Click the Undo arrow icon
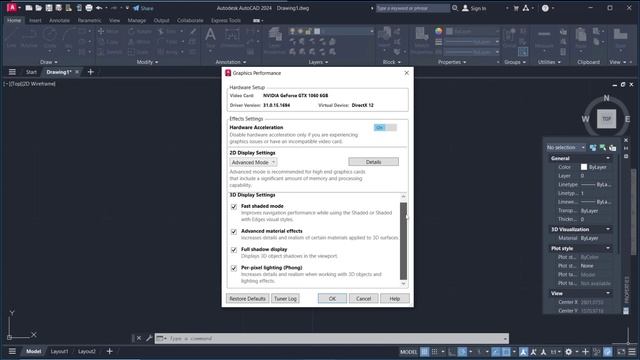Image resolution: width=640 pixels, height=360 pixels. point(99,8)
